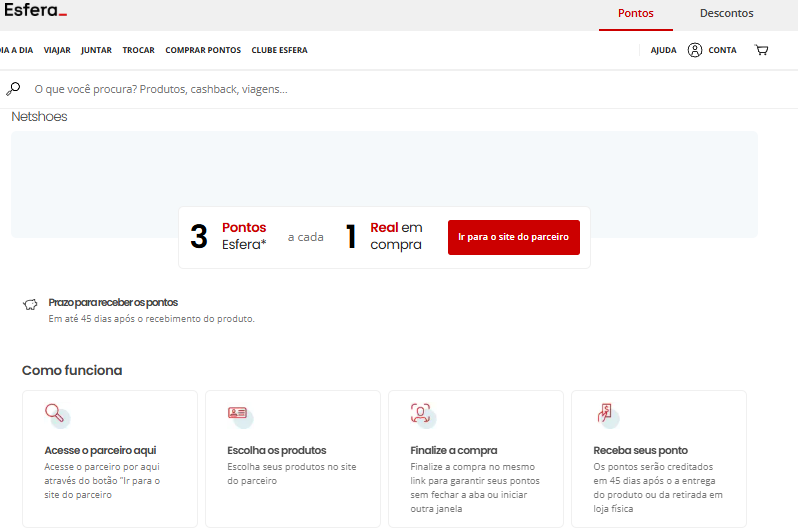The image size is (798, 528).
Task: Switch to the Pontos tab
Action: pos(636,14)
